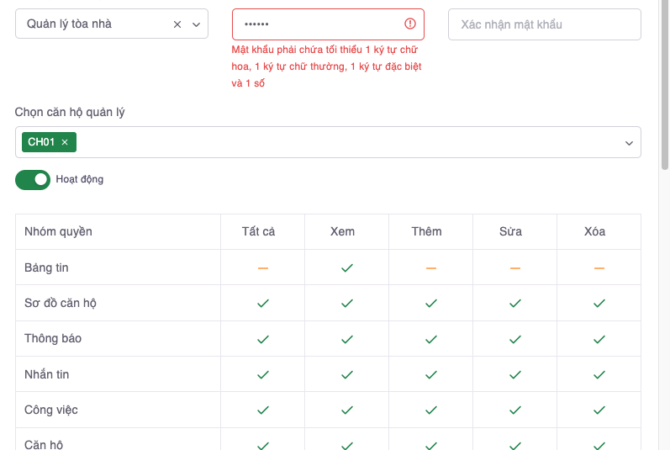Screen dimensions: 670x450
Task: Toggle Bảng tin Xóa dash icon
Action: coord(599,268)
